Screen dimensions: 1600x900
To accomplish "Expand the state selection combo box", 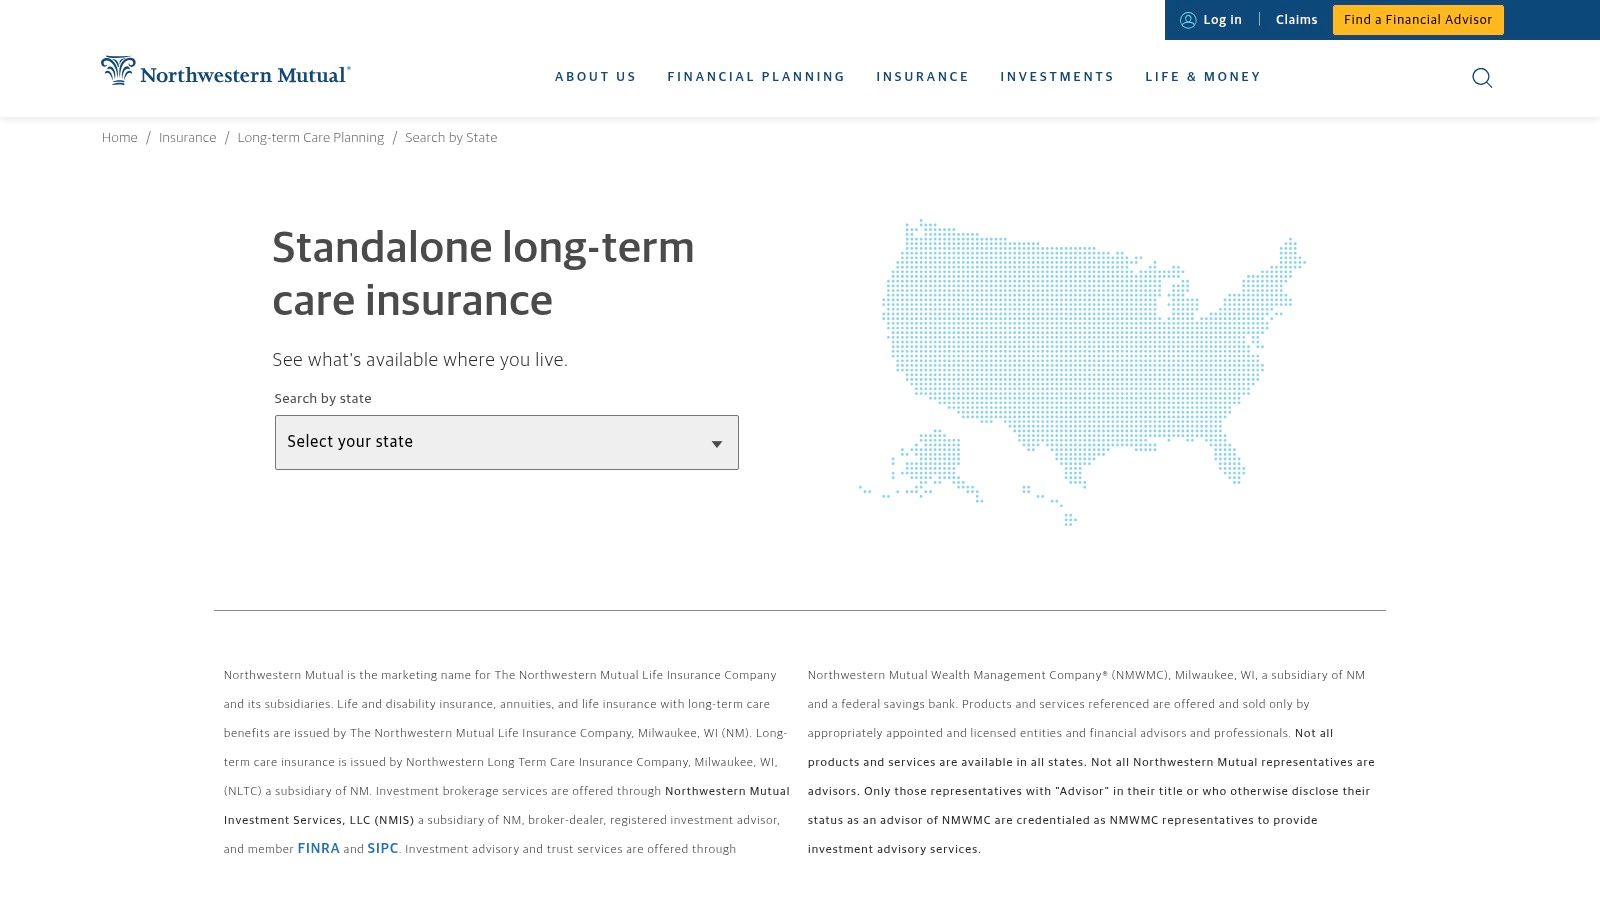I will (x=506, y=442).
